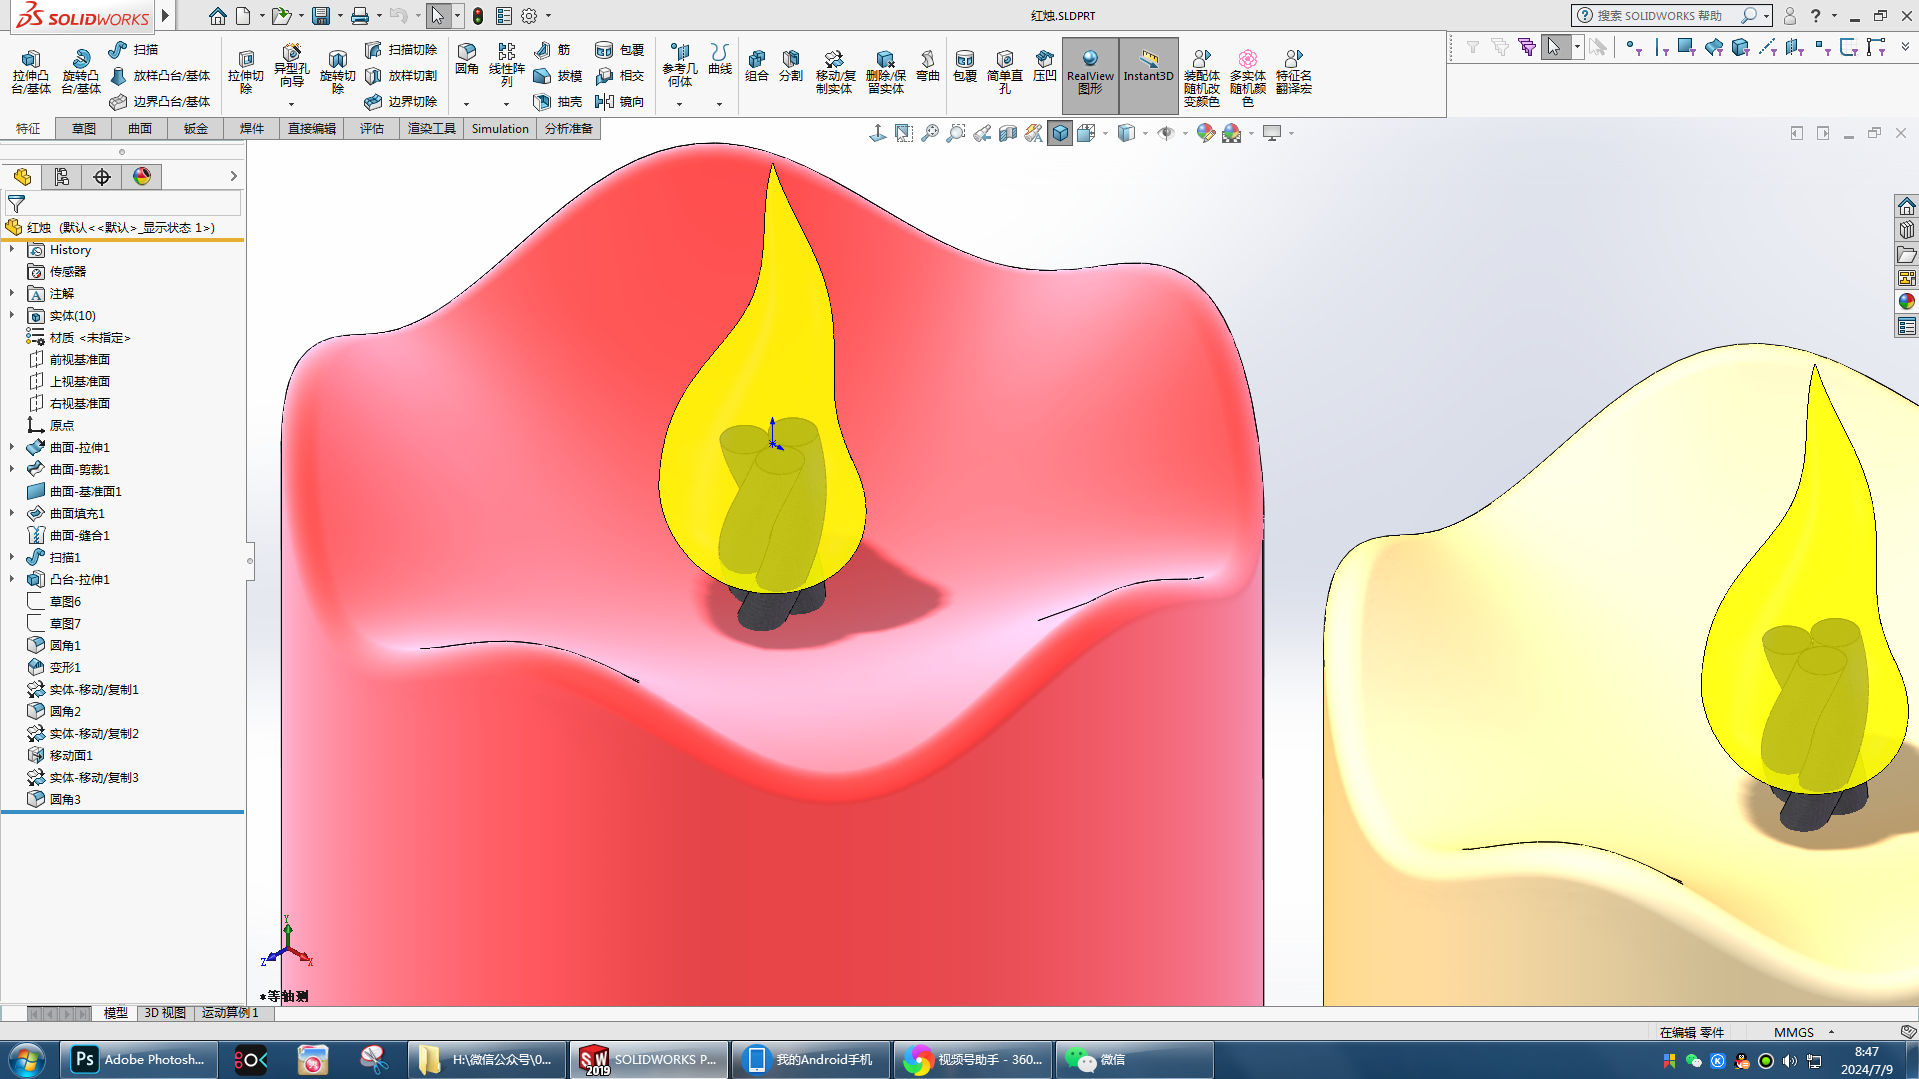The image size is (1919, 1079).
Task: Run 多实体随机颜色 random body colors
Action: point(1248,78)
